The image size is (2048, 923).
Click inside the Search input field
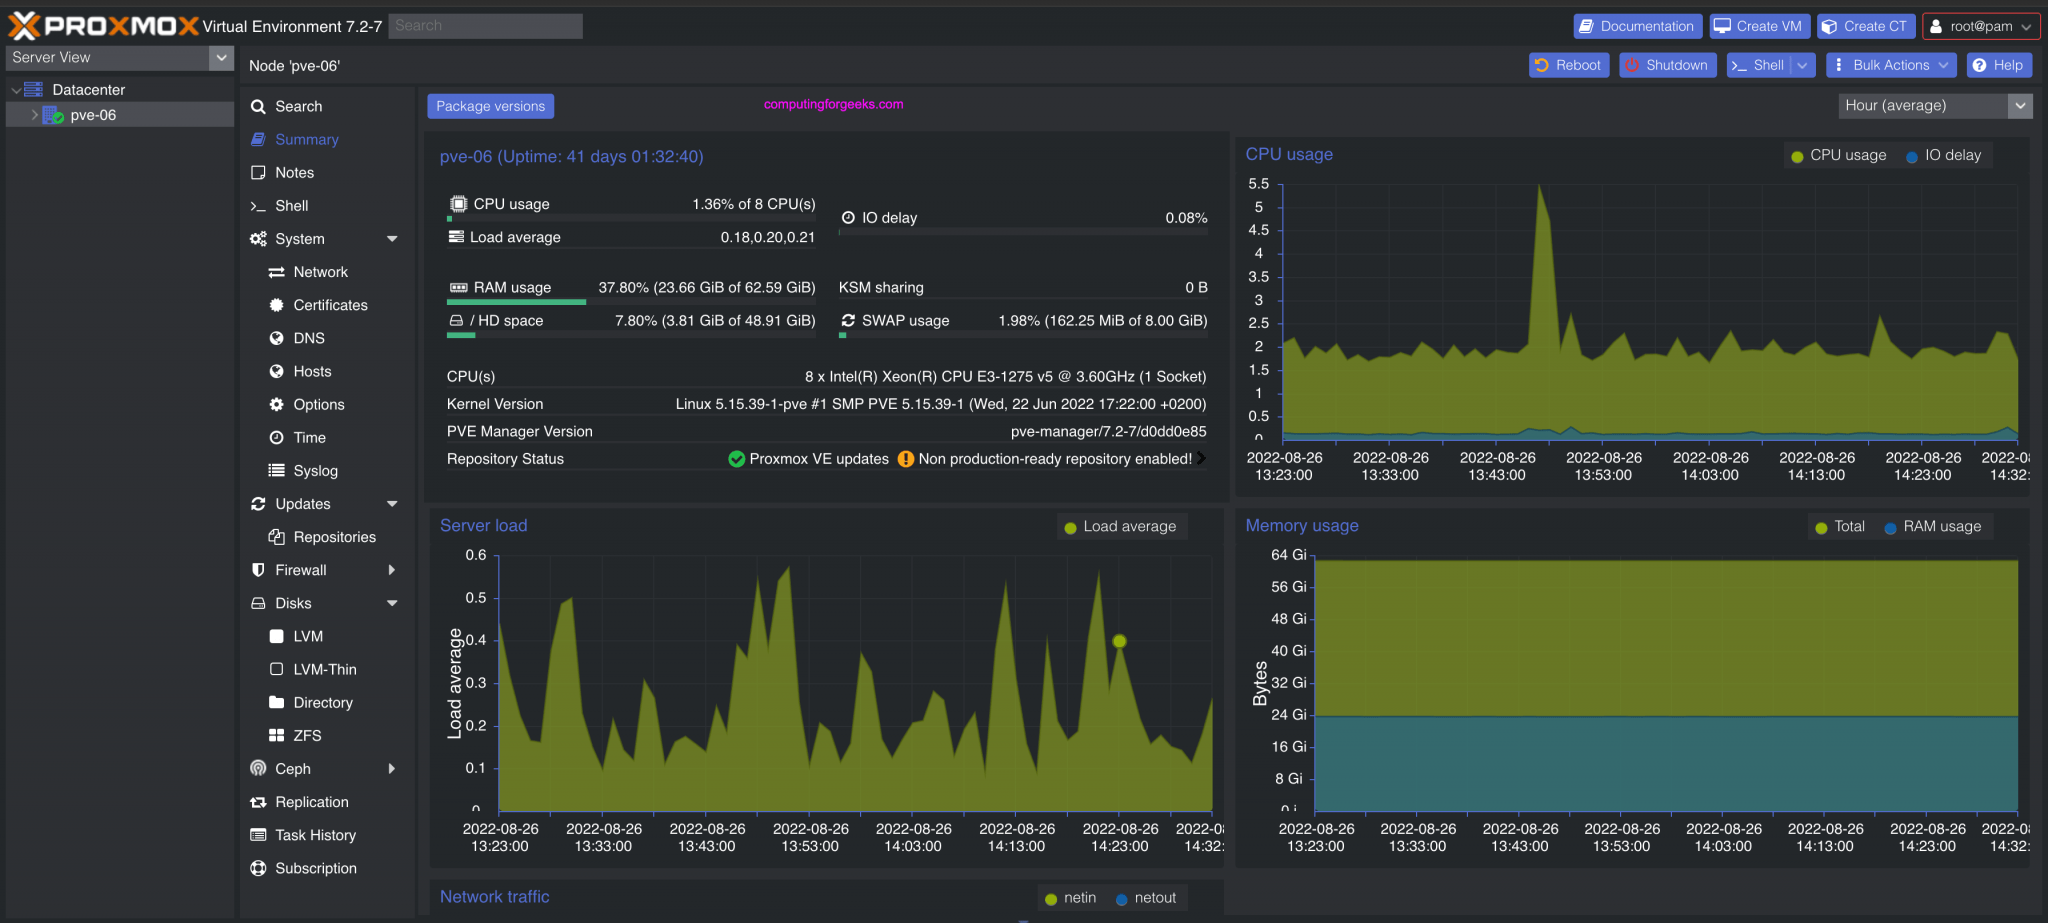[x=484, y=25]
